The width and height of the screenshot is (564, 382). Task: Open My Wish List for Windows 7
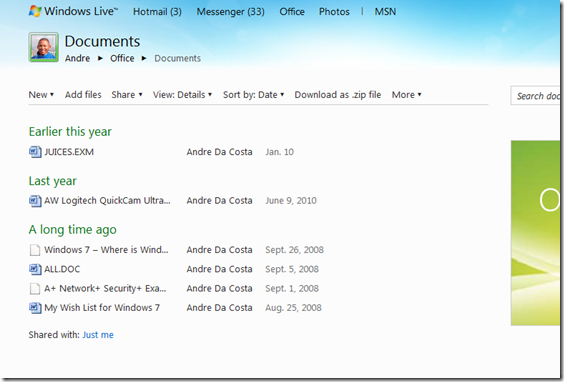102,308
